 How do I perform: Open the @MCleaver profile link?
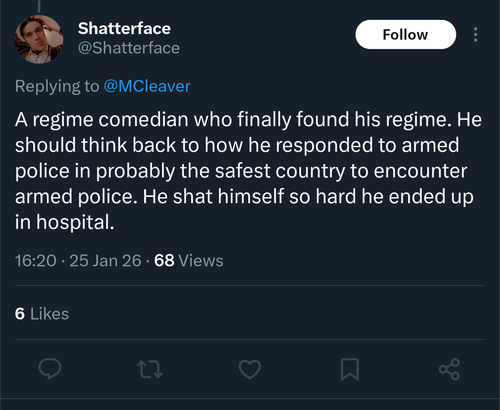[147, 86]
